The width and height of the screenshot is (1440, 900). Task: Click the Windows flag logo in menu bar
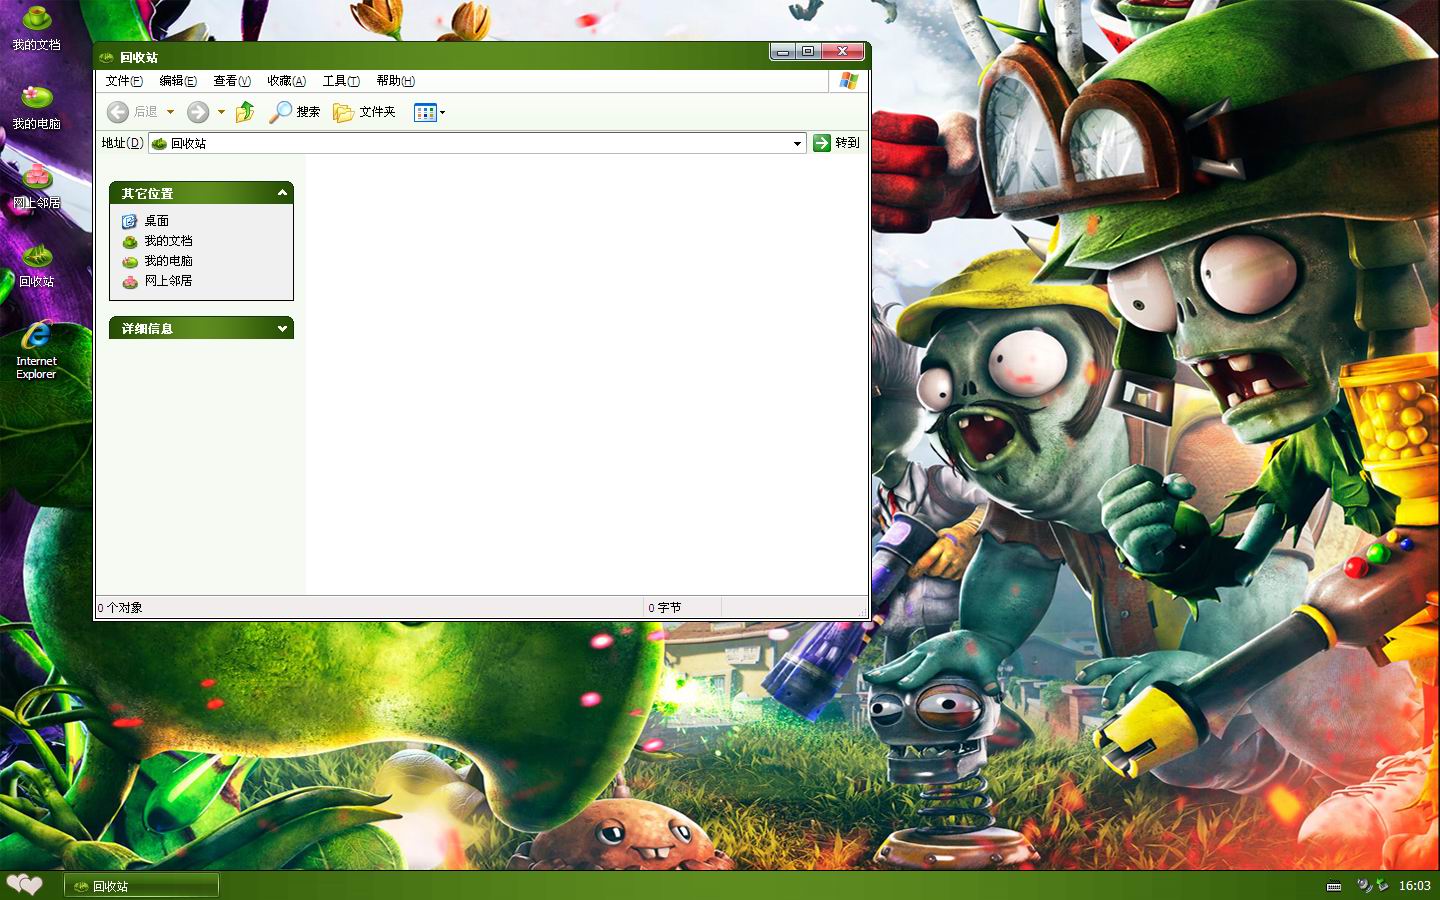[849, 81]
